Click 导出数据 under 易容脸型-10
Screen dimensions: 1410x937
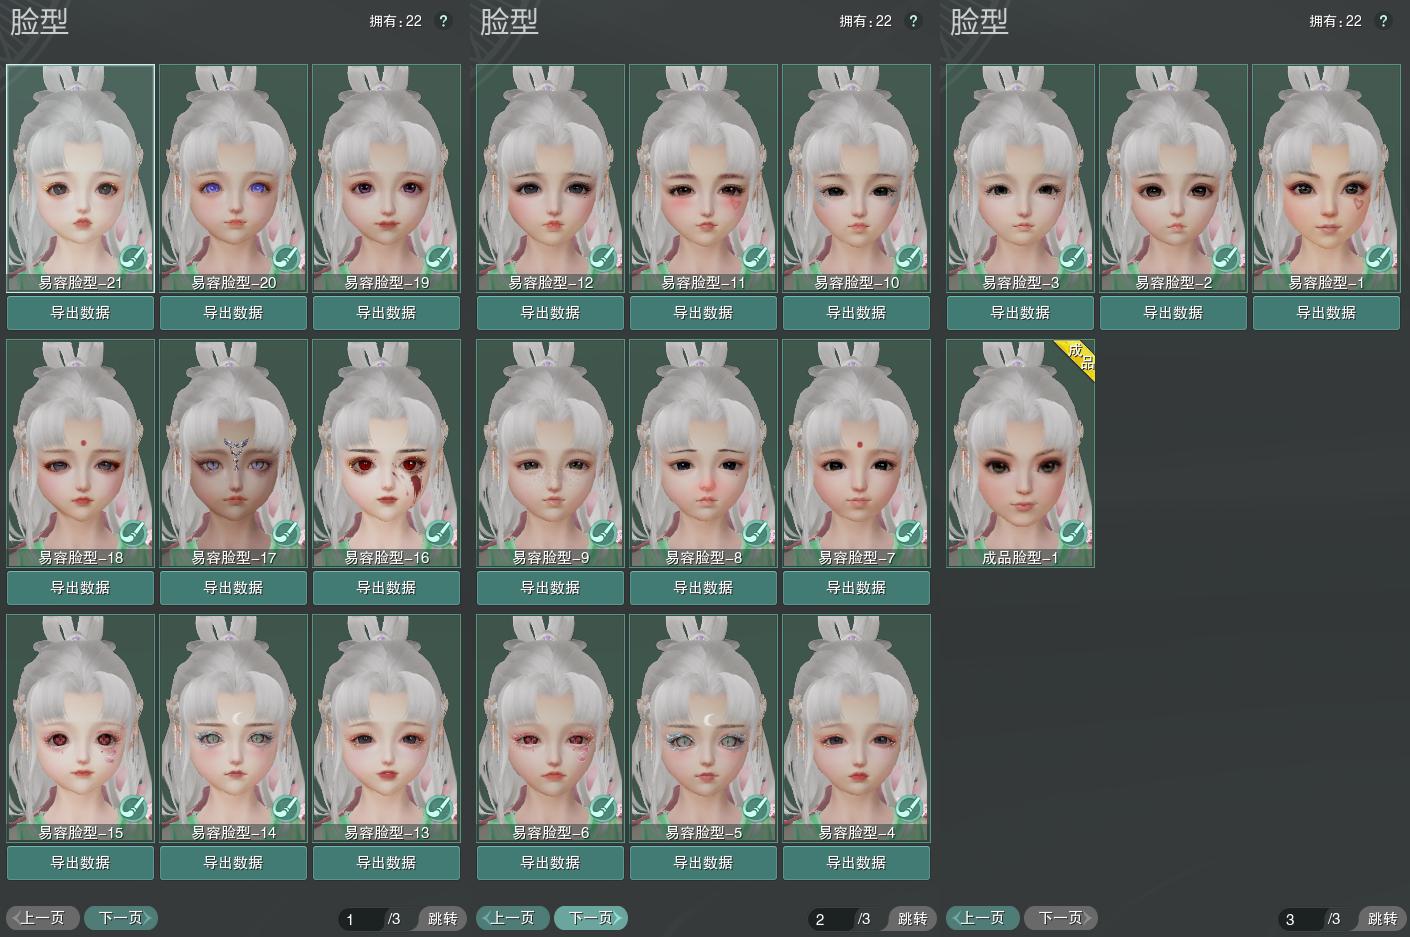coord(857,313)
